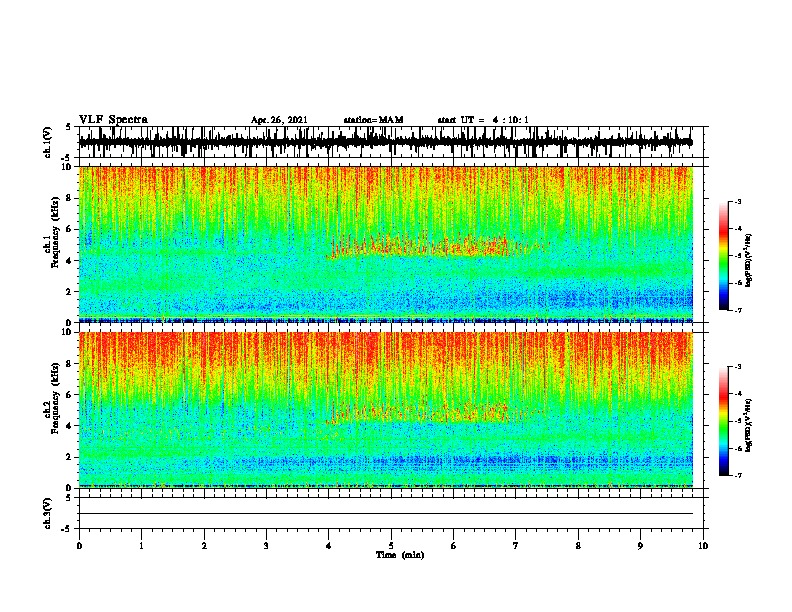Click the '4' kHz tick of ch.2 spectrogram
The image size is (792, 612).
click(x=70, y=426)
